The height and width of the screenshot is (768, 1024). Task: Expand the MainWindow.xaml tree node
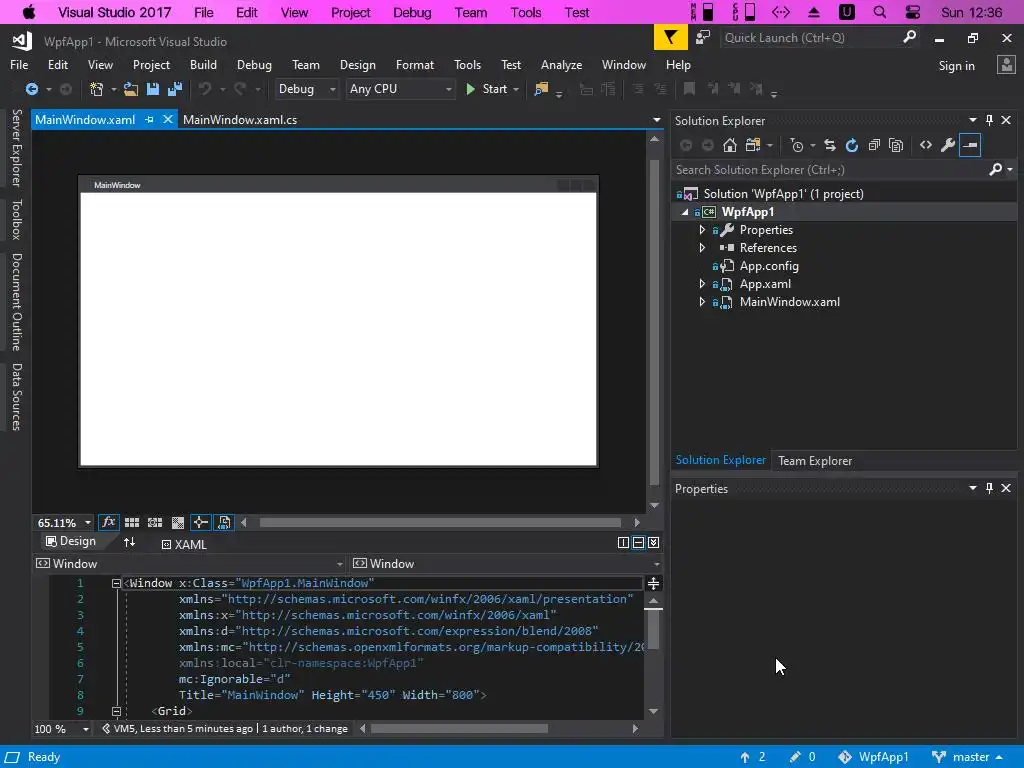pyautogui.click(x=702, y=302)
